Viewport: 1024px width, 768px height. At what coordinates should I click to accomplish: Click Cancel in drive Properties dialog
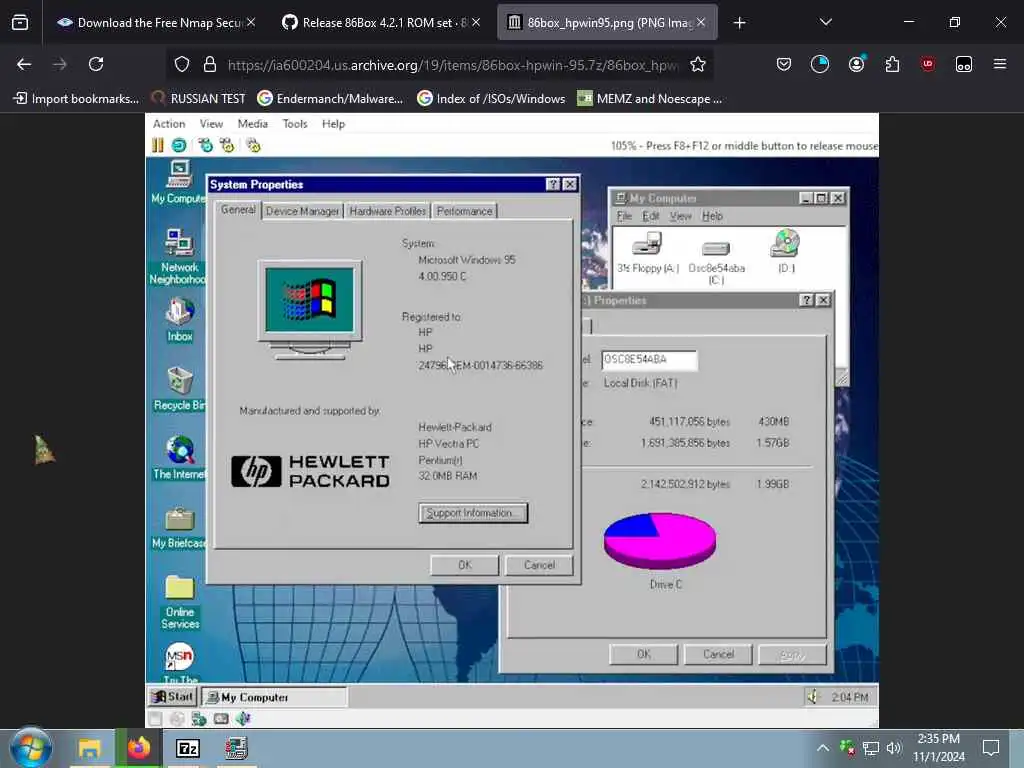[718, 654]
